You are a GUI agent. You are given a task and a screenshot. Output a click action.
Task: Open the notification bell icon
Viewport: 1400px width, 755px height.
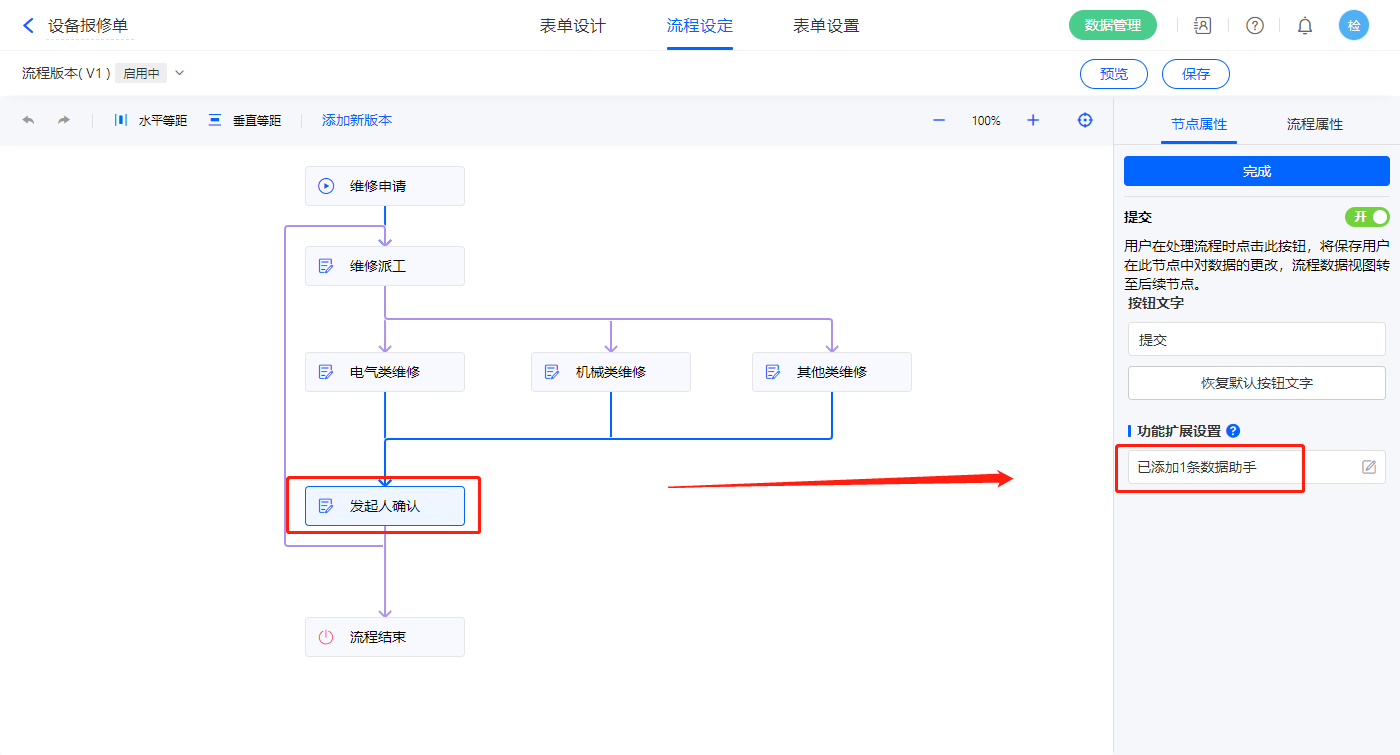[x=1305, y=26]
